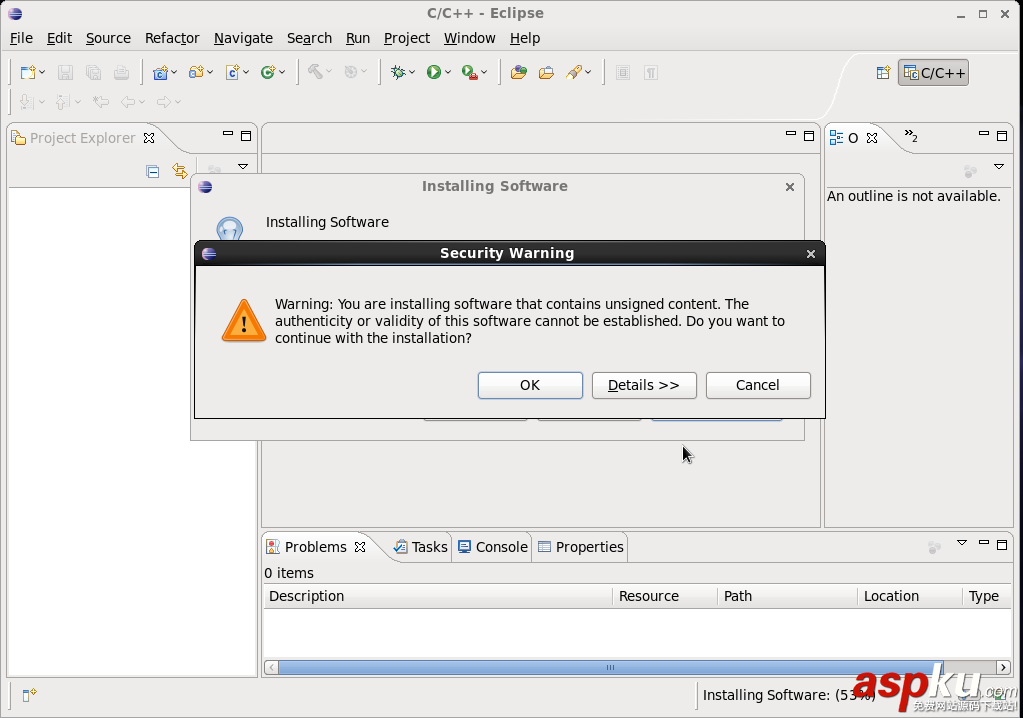Viewport: 1023px width, 718px height.
Task: Click the Search flashlight icon
Action: [574, 72]
